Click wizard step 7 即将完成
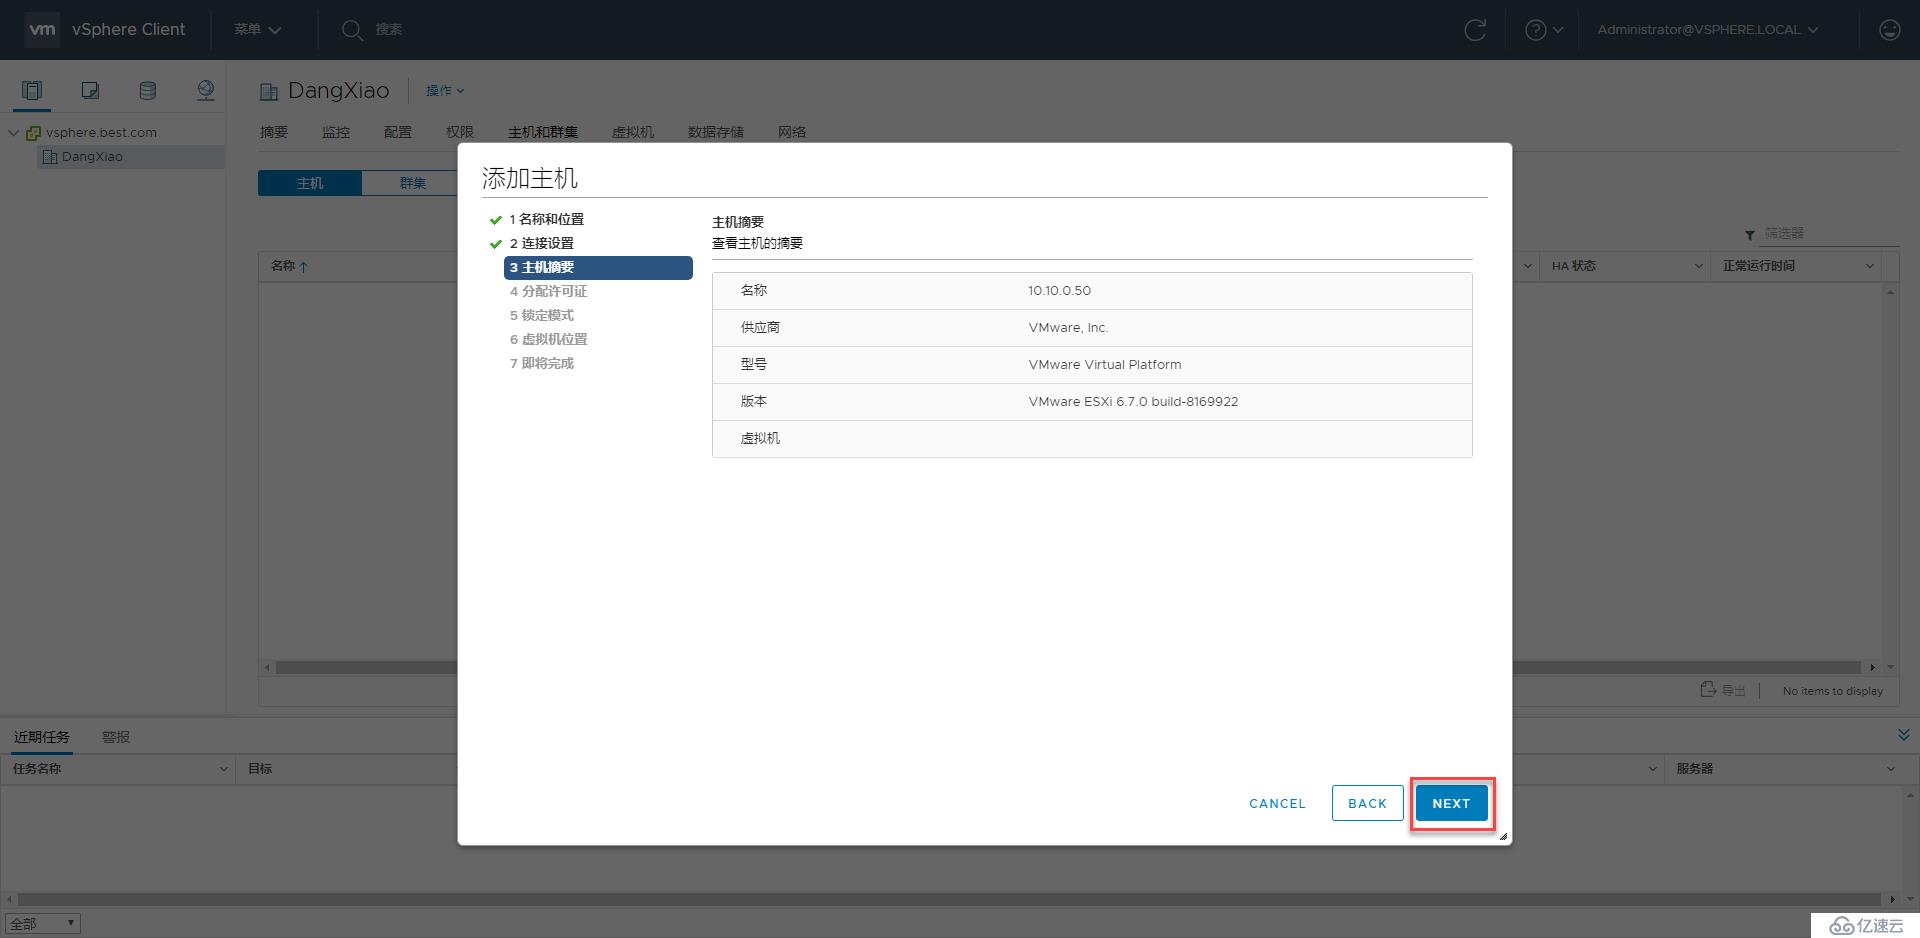The width and height of the screenshot is (1920, 938). tap(542, 363)
